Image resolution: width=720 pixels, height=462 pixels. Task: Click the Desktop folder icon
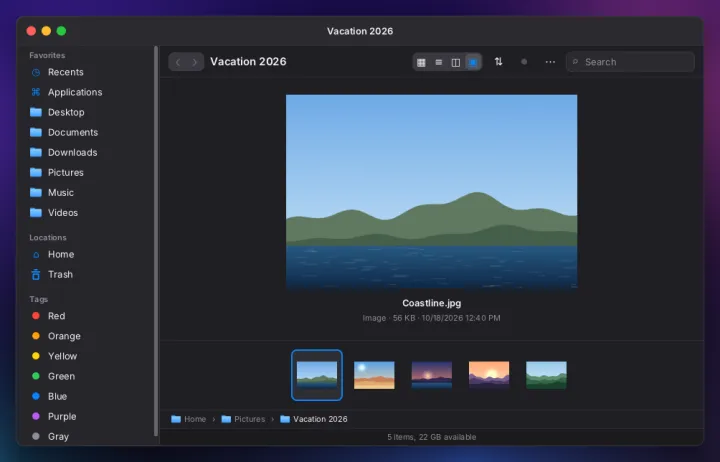click(36, 113)
